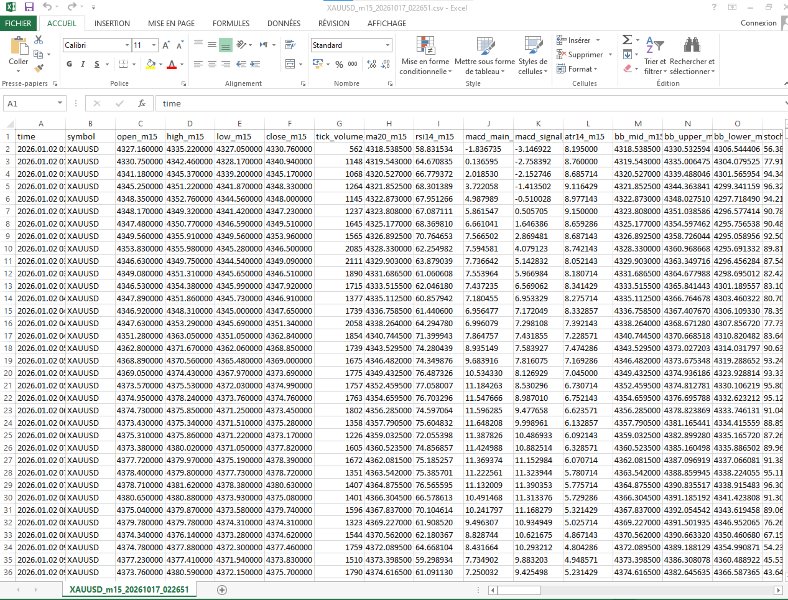Click the insert function fx button
This screenshot has height=600, width=788.
coord(142,104)
